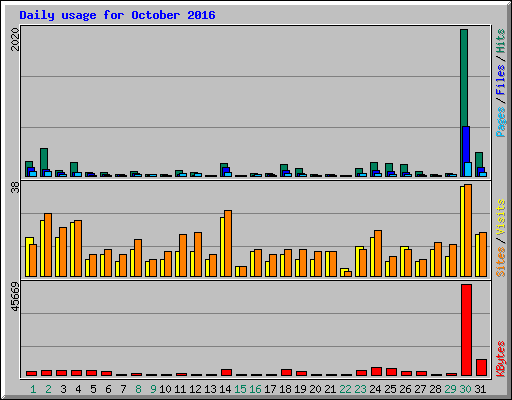Click the red KBytes bar for day 31
512x400 pixels.
tap(481, 367)
